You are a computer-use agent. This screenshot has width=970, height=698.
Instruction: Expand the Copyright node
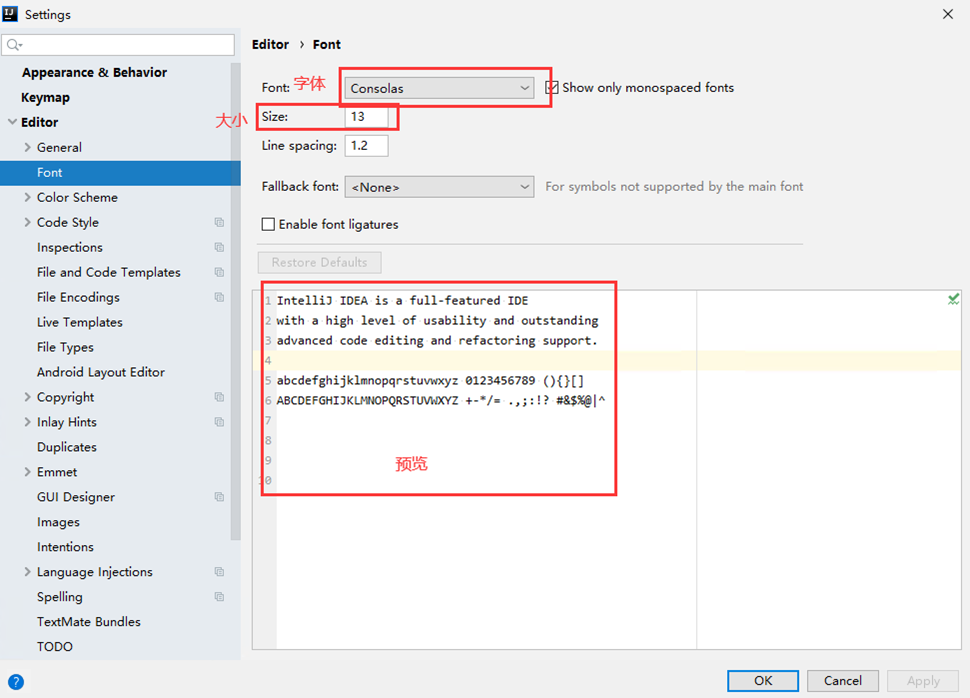(x=27, y=397)
